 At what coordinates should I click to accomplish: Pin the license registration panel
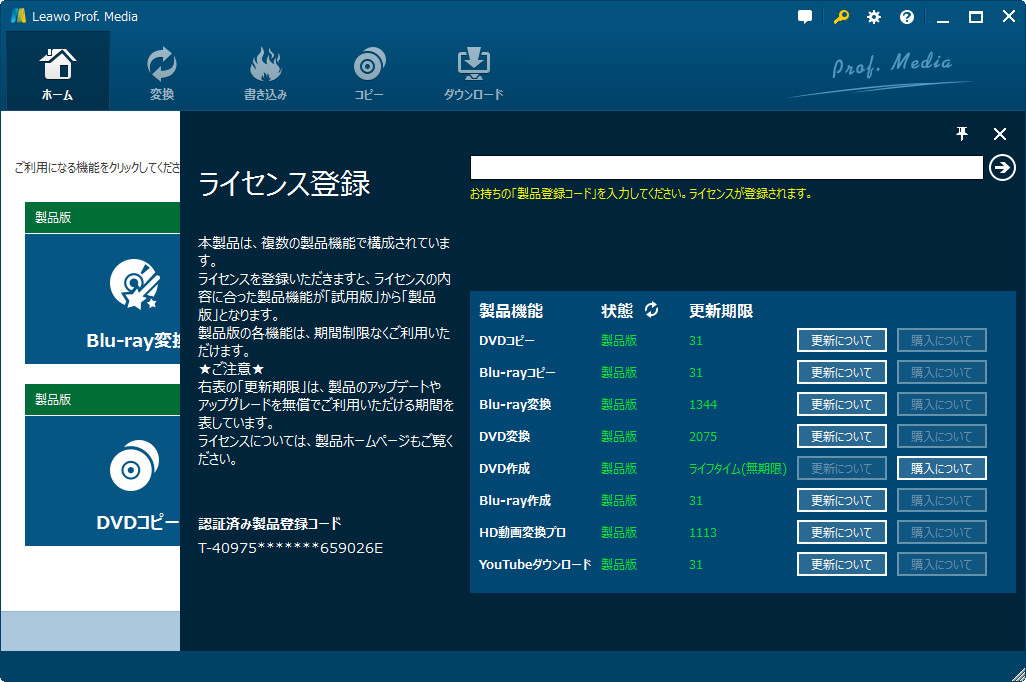(962, 134)
